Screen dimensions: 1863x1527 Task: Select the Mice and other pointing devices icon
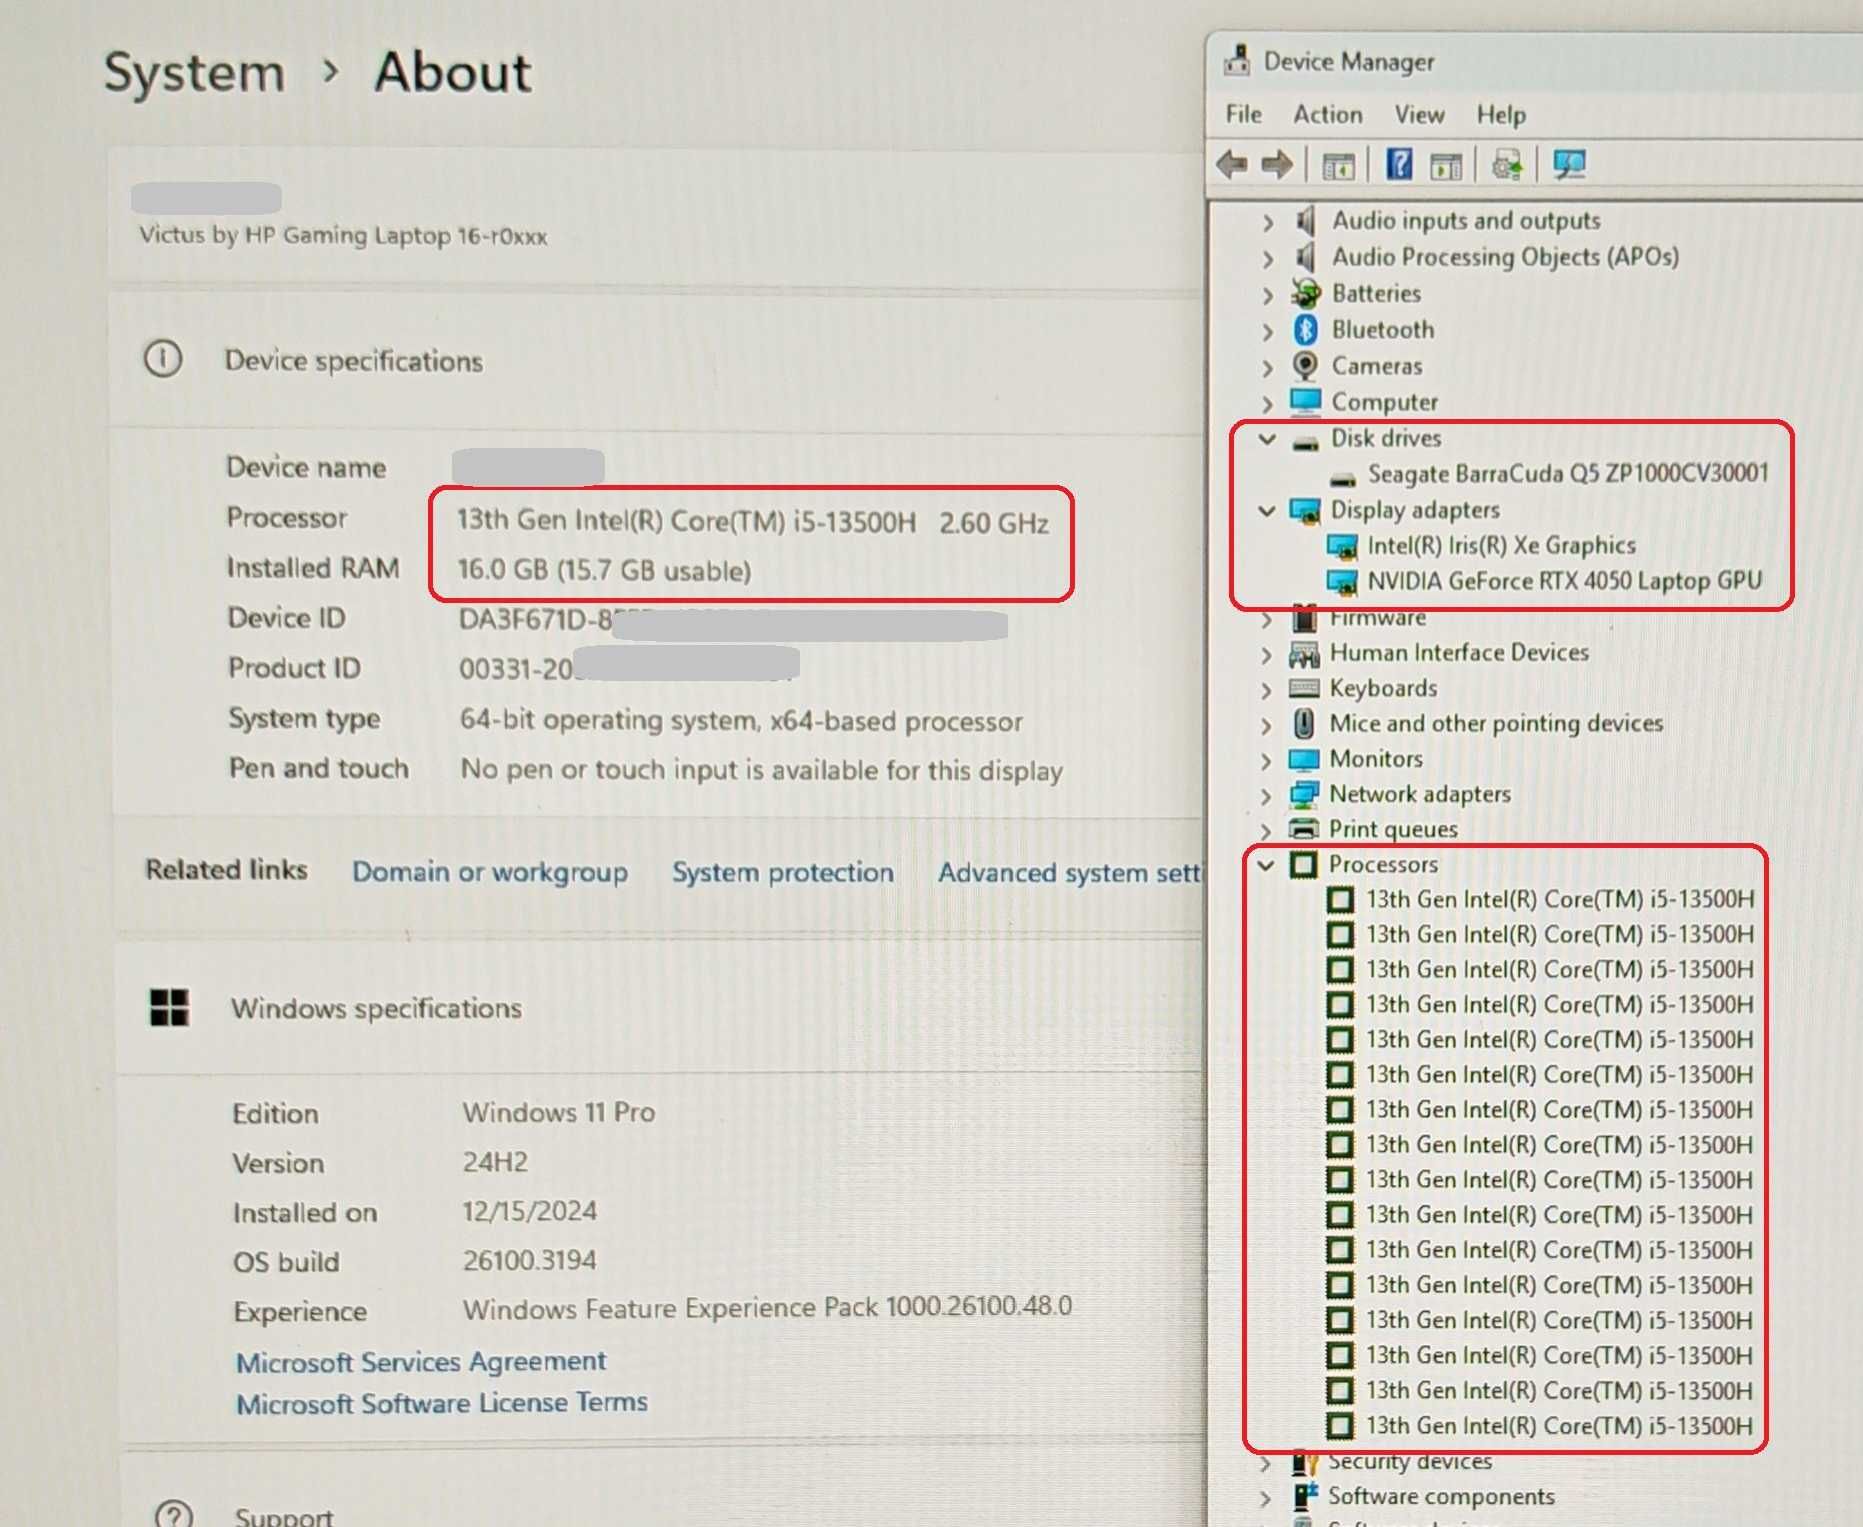[x=1304, y=723]
